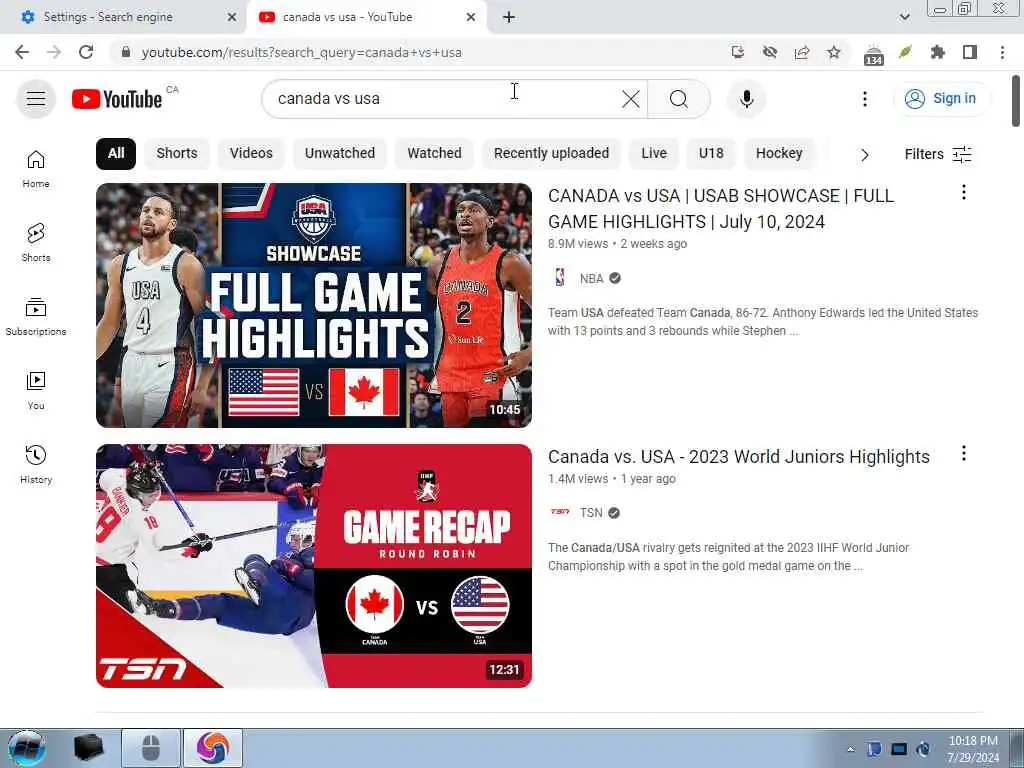Select the Videos filter chip
Image resolution: width=1024 pixels, height=768 pixels.
pos(251,153)
